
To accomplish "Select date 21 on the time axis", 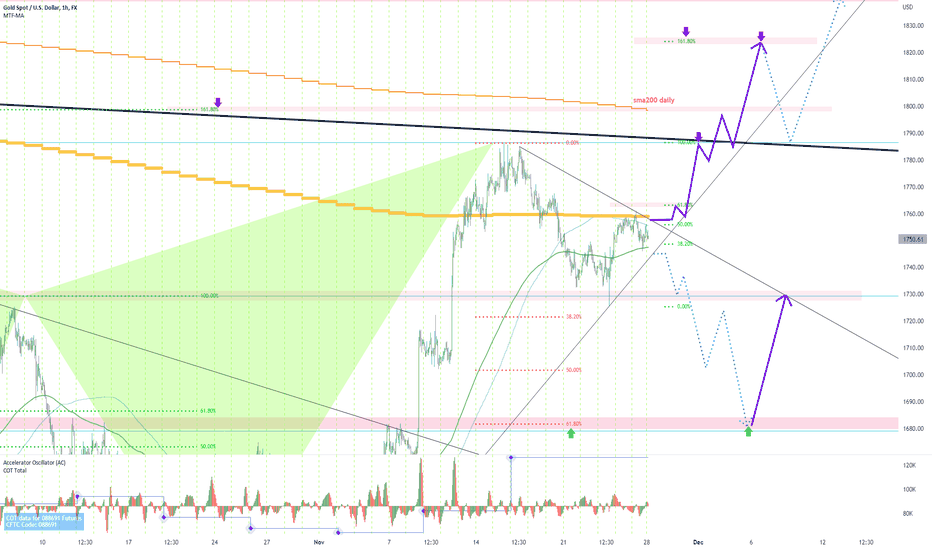I will (x=563, y=542).
